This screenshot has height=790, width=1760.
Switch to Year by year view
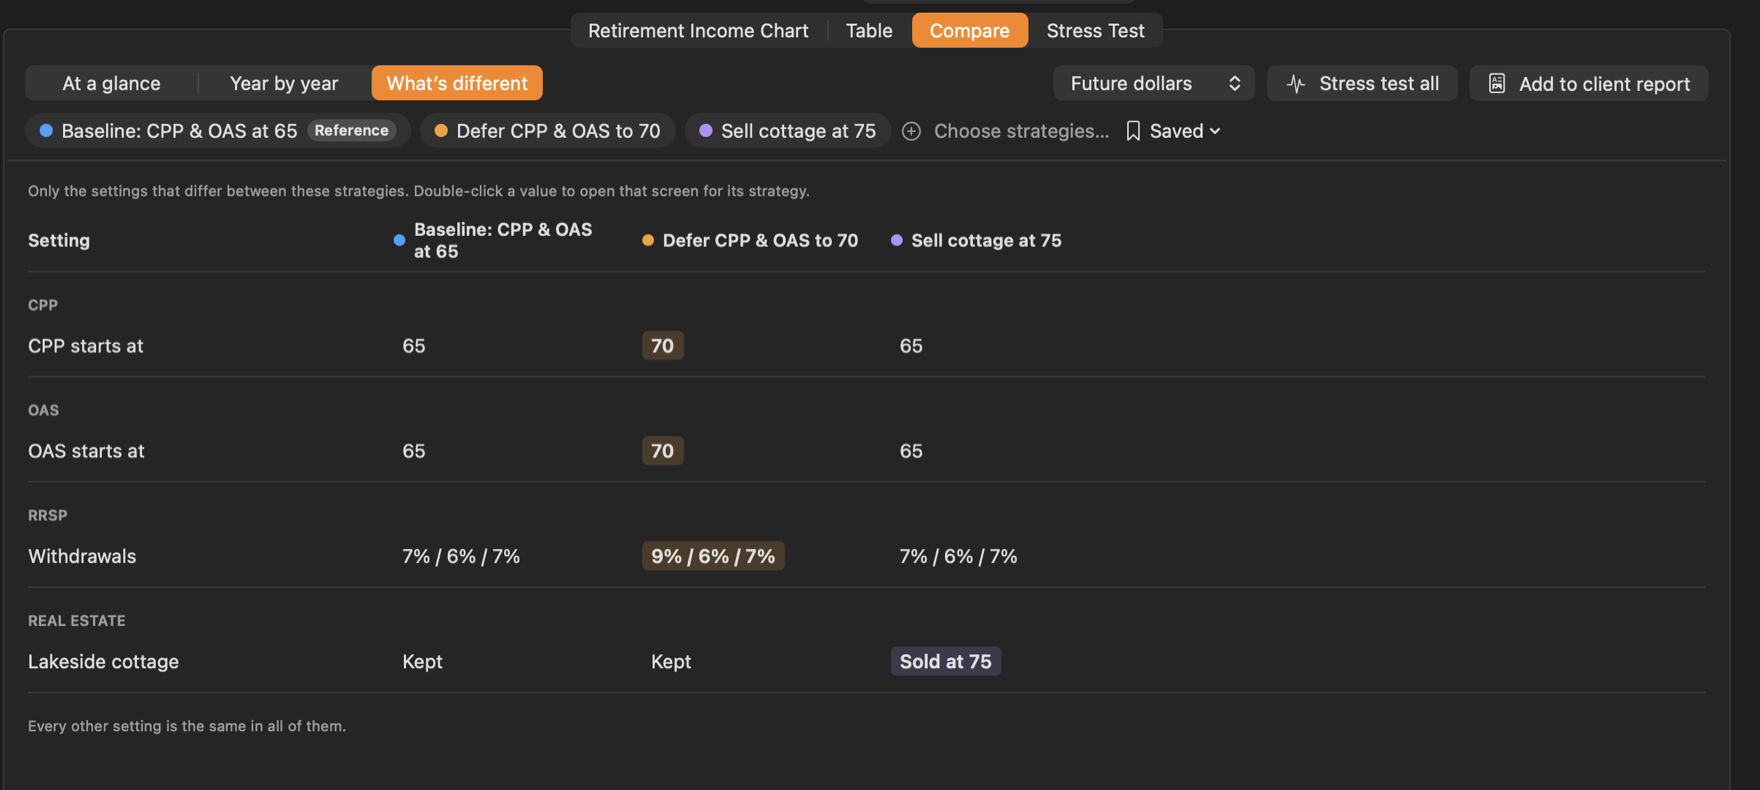[x=284, y=83]
